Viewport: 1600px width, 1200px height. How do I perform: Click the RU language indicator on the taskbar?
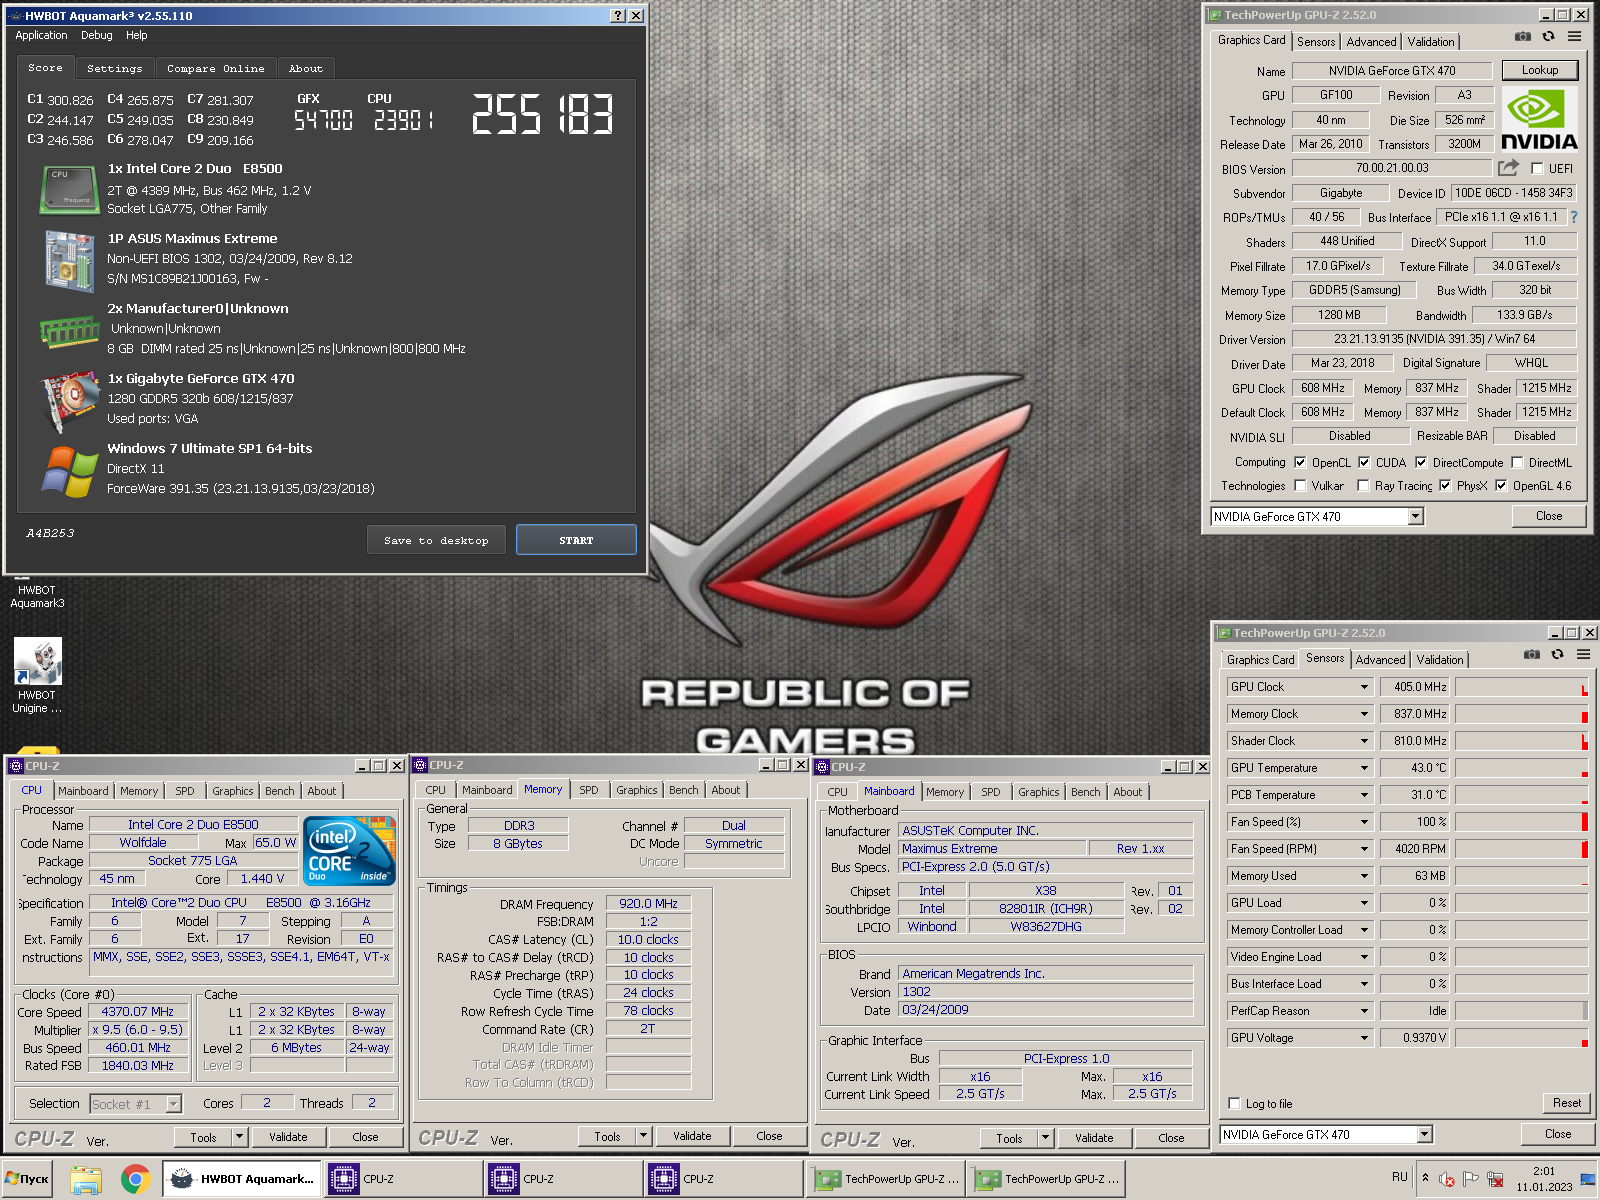point(1399,1177)
